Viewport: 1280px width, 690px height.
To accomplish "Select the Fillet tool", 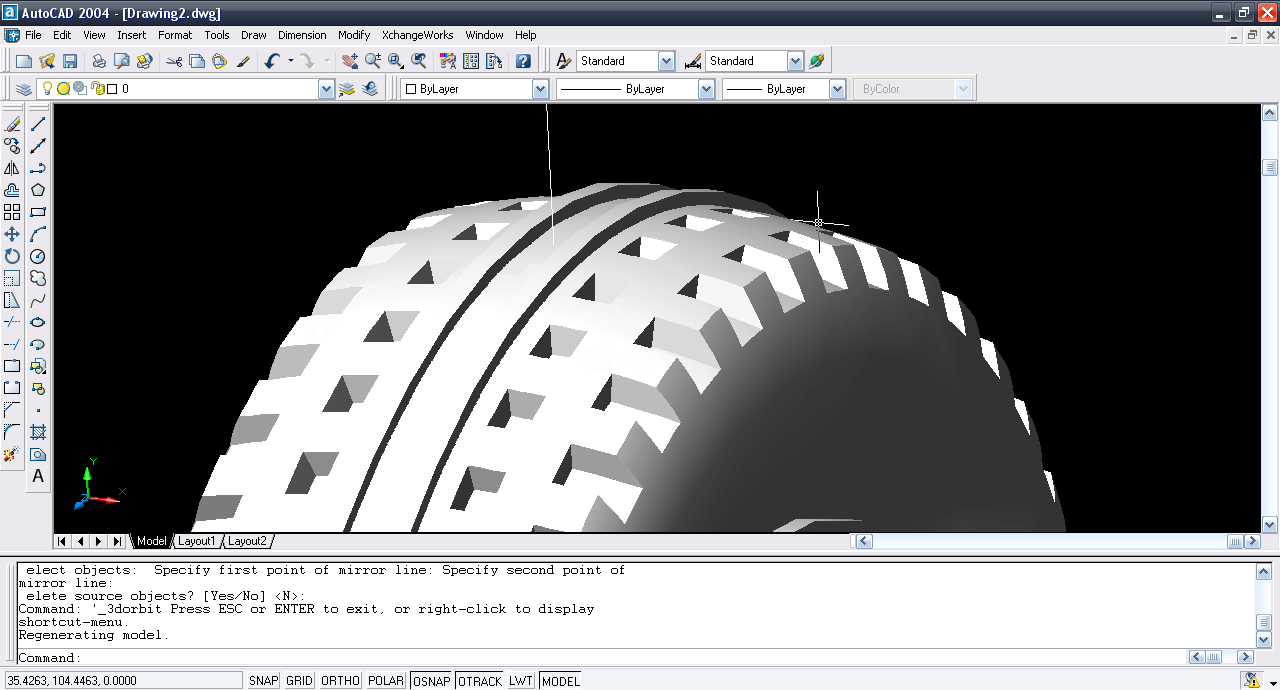I will tap(12, 432).
